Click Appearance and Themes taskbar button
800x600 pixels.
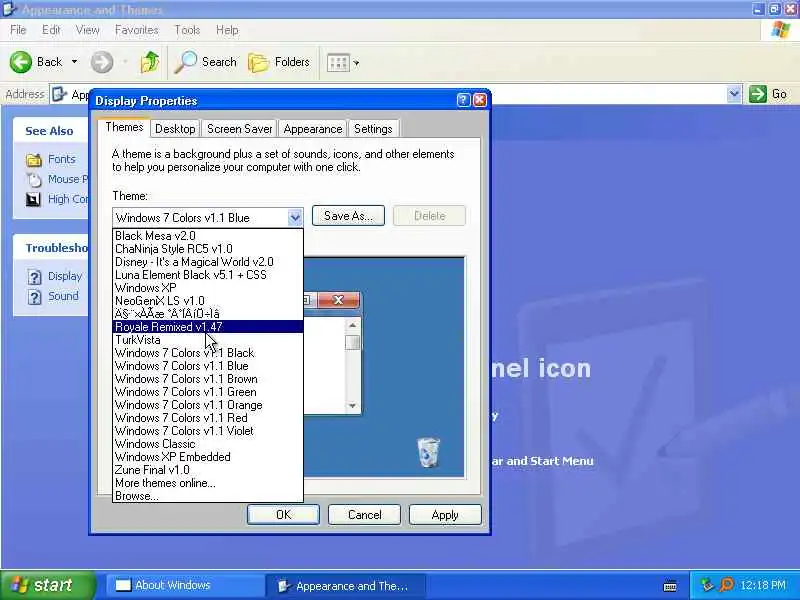pyautogui.click(x=345, y=586)
